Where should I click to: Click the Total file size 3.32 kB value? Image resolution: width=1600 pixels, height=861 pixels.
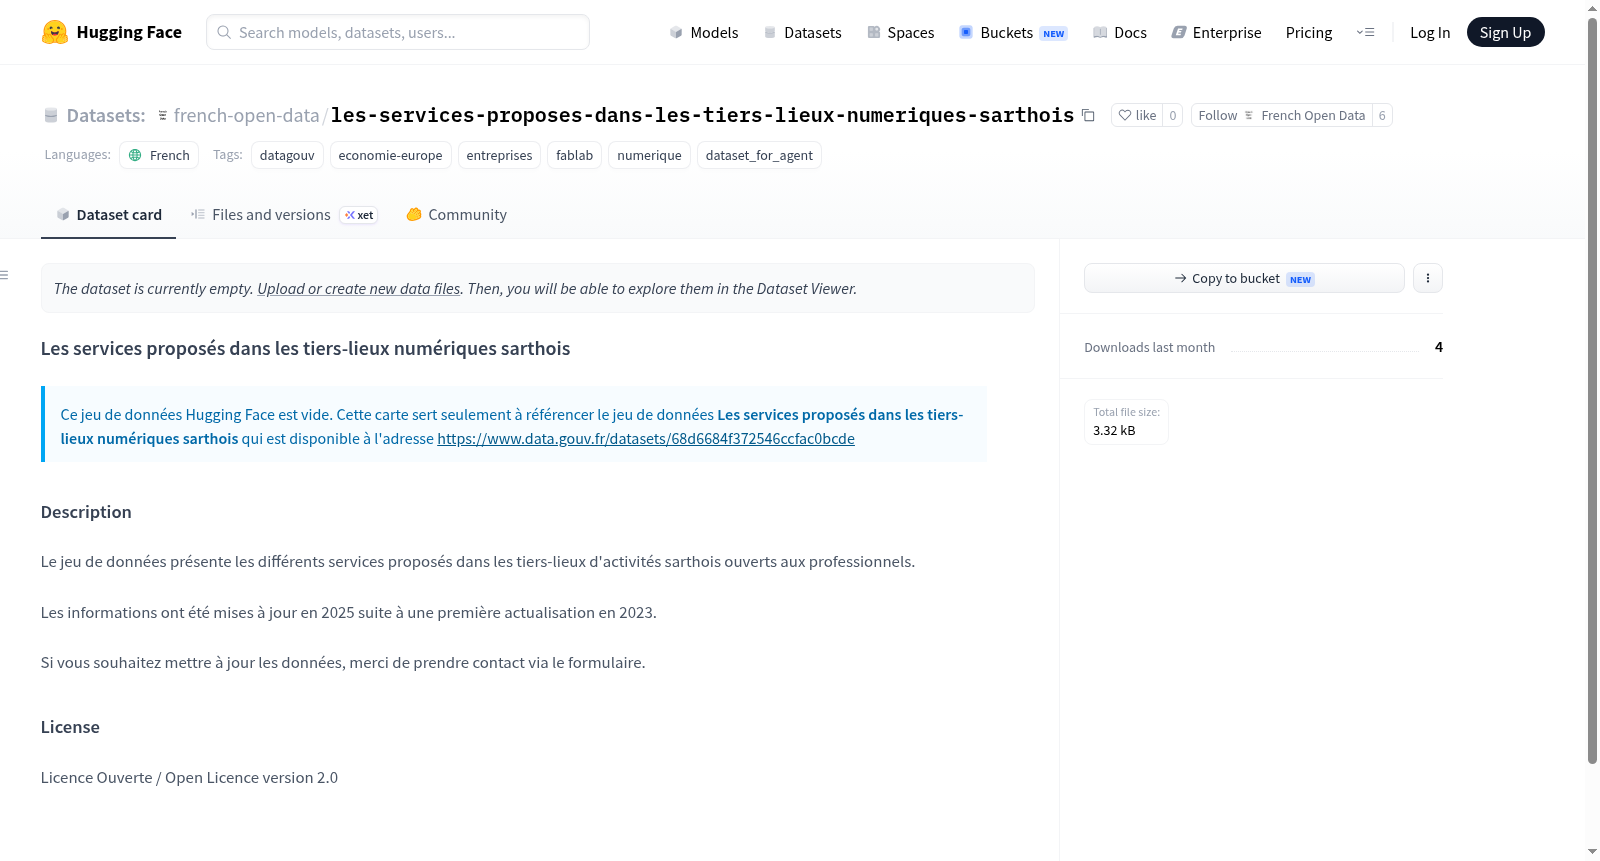point(1114,430)
